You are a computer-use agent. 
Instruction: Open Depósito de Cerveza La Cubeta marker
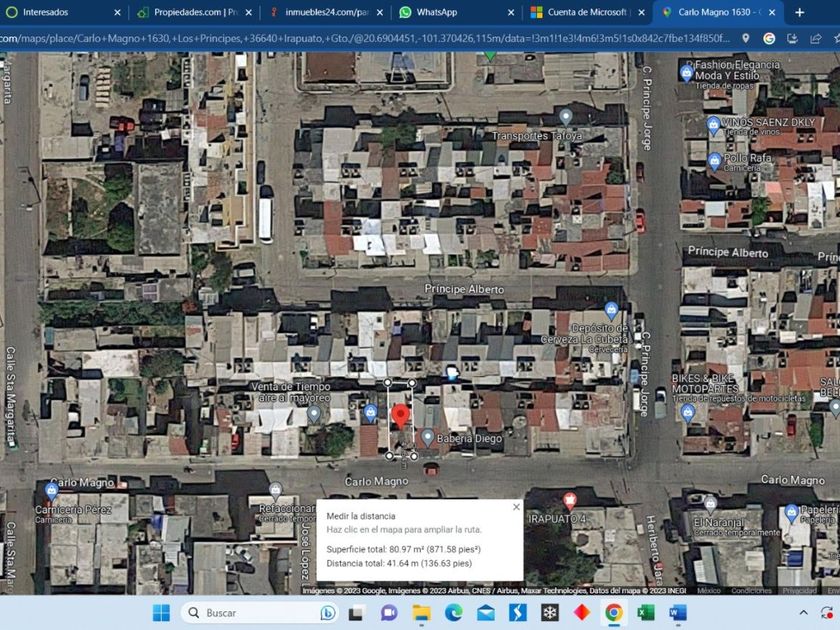coord(611,310)
